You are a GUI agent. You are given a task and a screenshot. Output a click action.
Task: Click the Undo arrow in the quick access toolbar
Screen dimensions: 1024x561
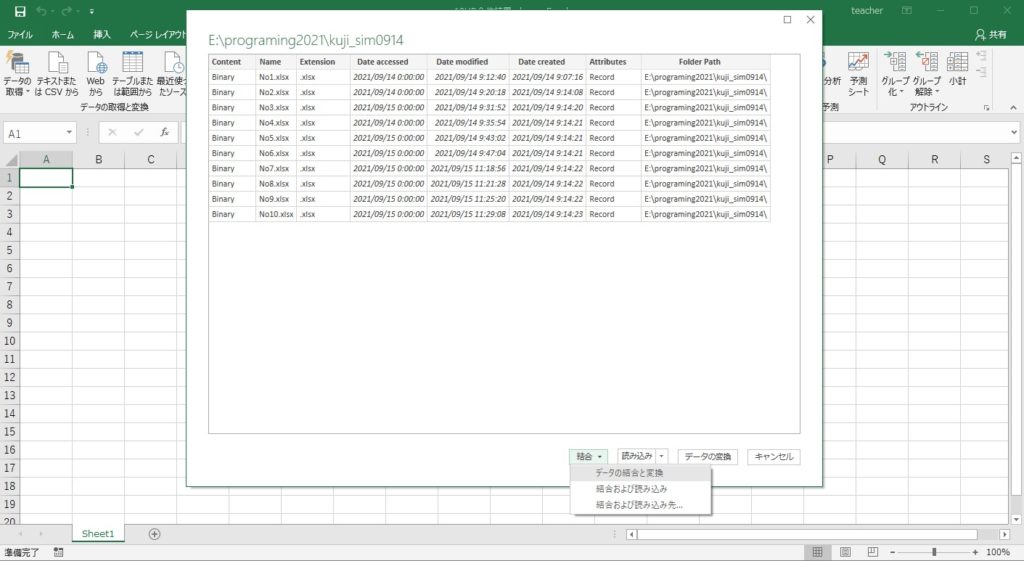42,11
